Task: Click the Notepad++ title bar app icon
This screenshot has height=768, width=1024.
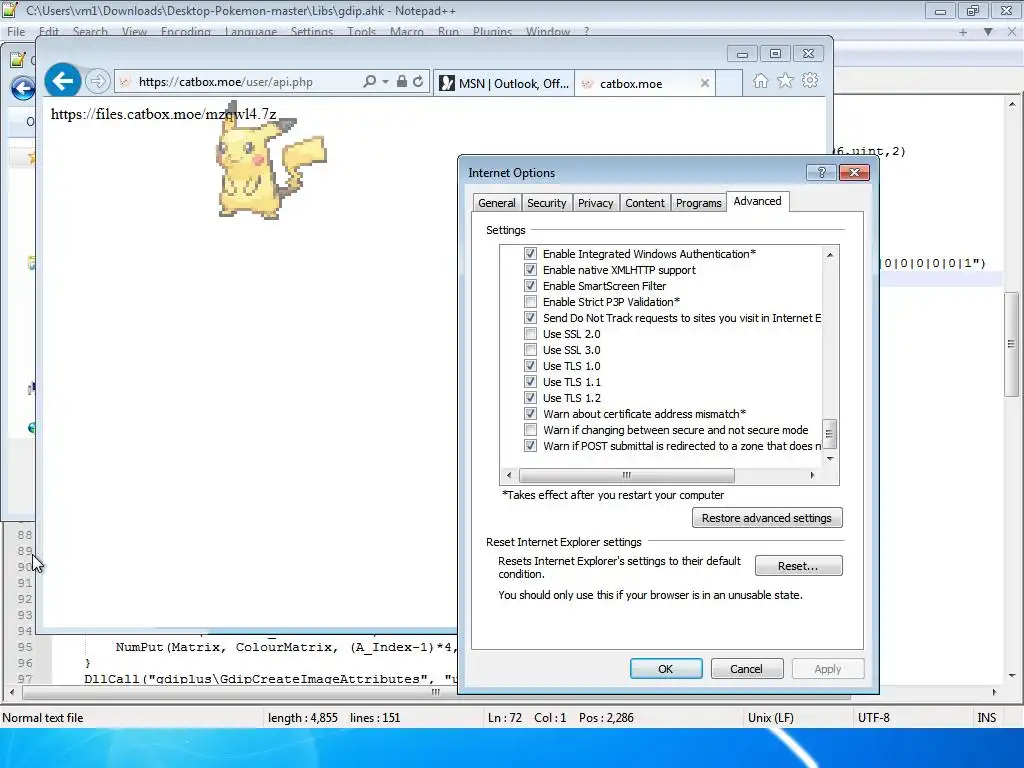Action: click(x=10, y=10)
